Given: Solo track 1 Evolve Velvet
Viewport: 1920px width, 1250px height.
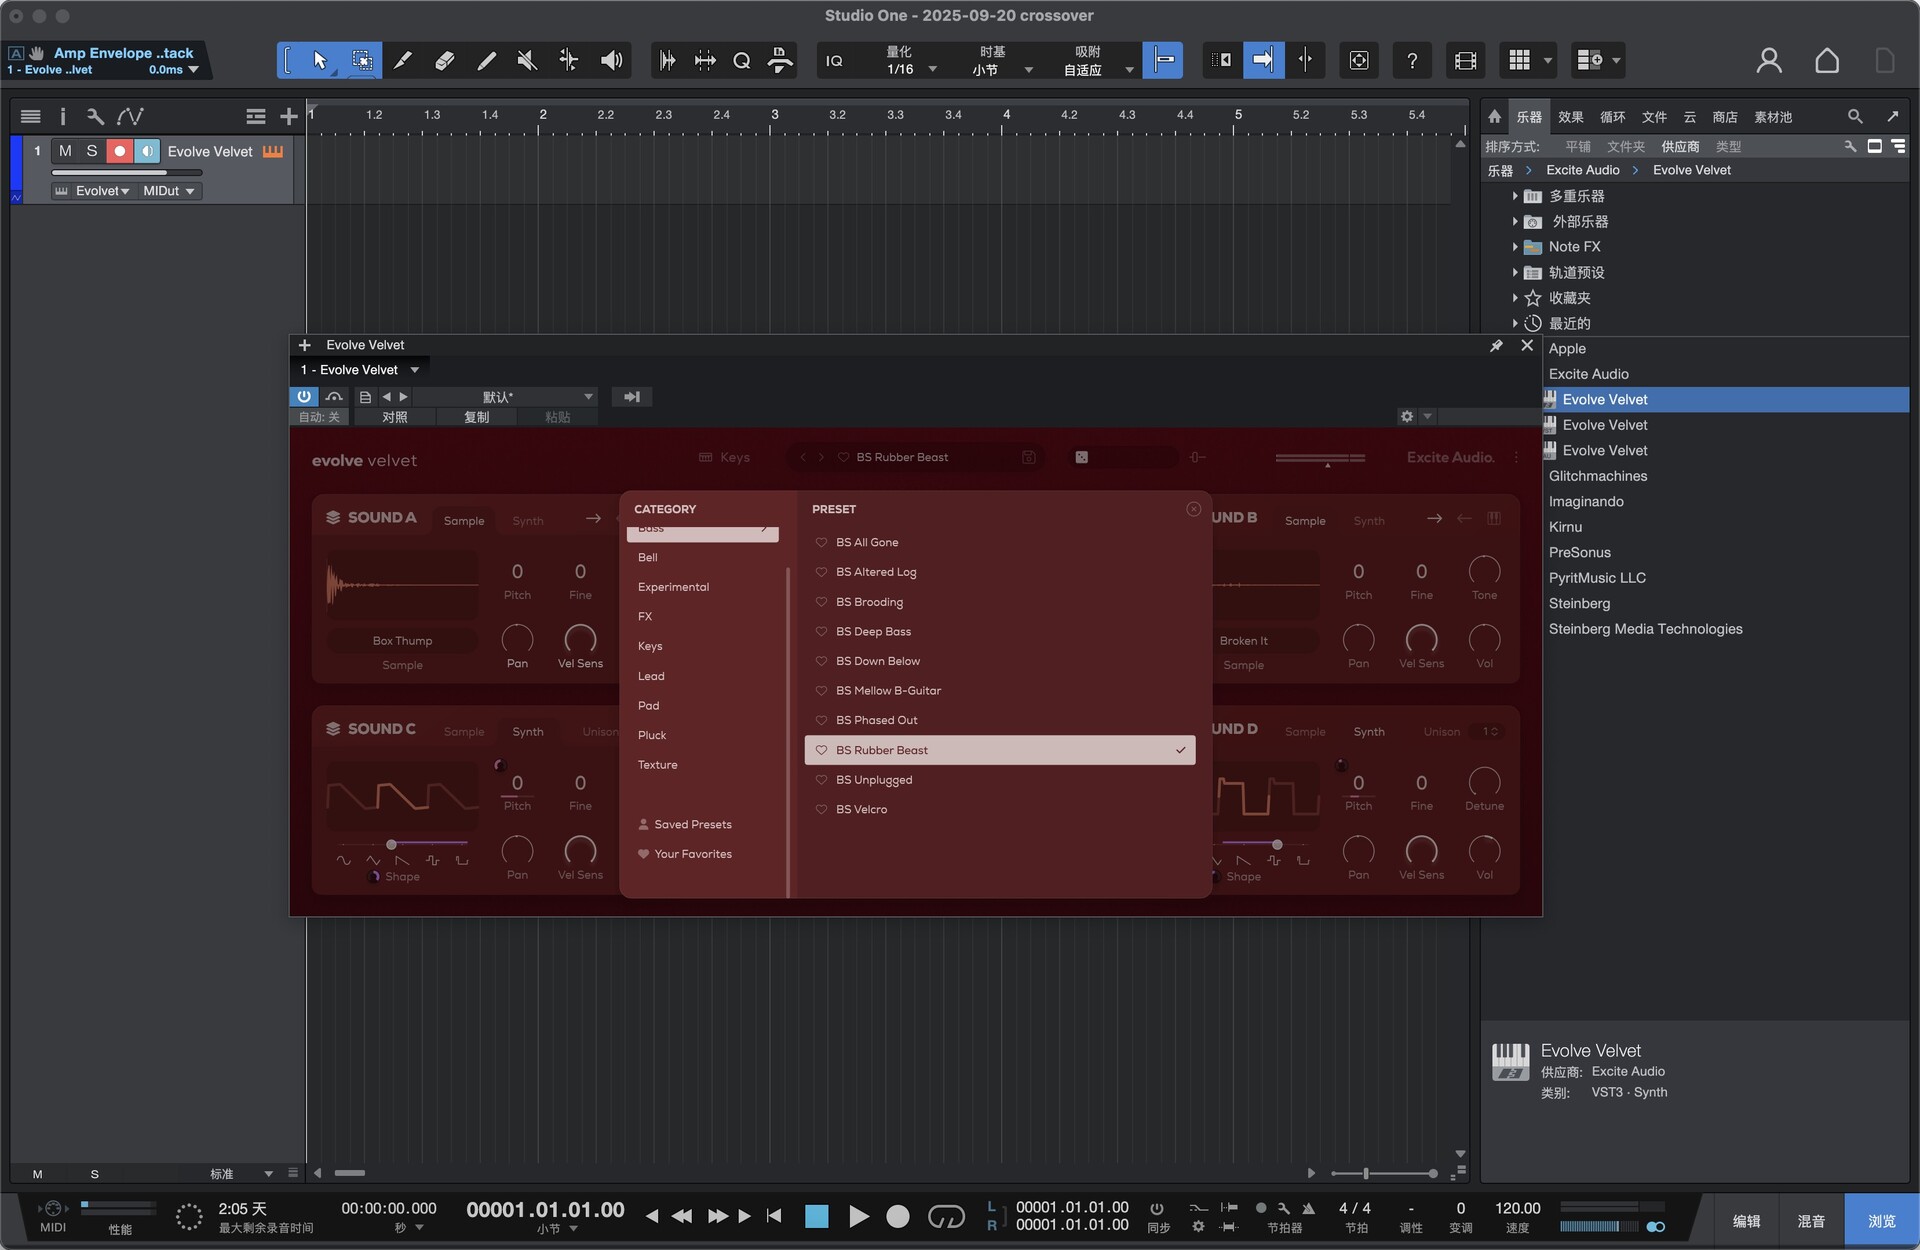Looking at the screenshot, I should click(92, 151).
